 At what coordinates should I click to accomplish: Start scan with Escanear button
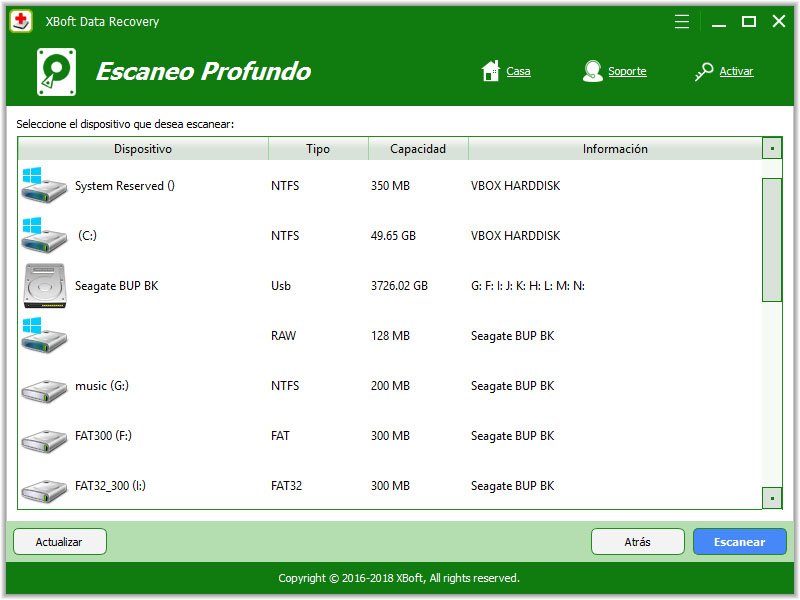point(740,542)
